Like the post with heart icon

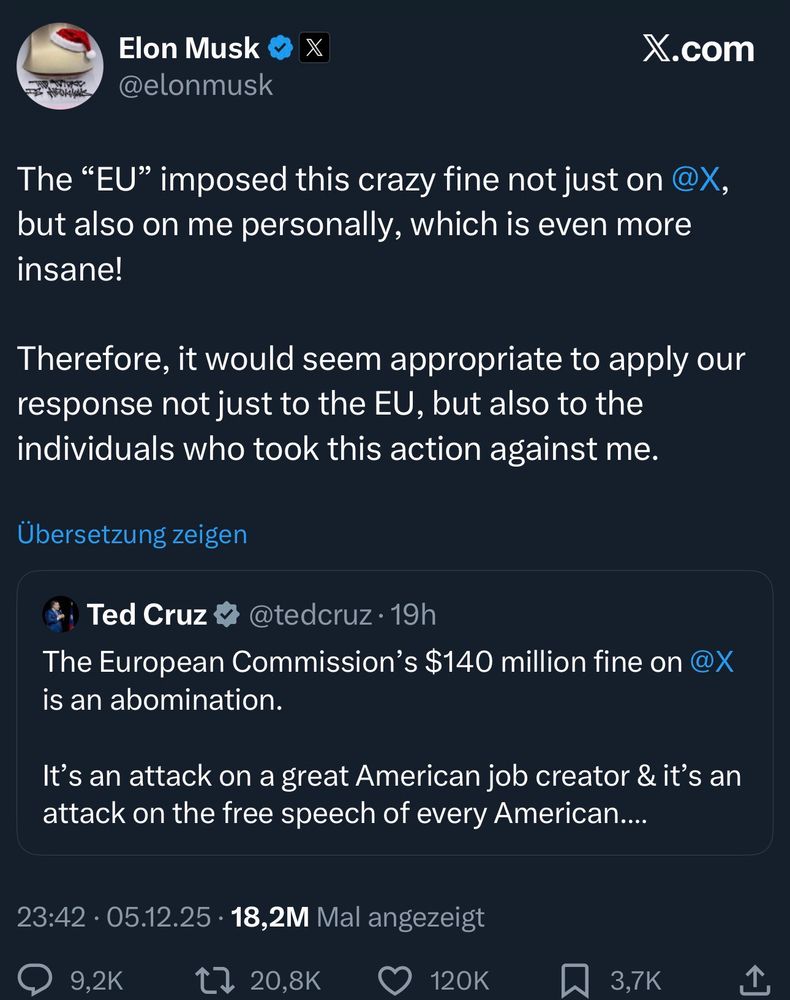pos(397,979)
